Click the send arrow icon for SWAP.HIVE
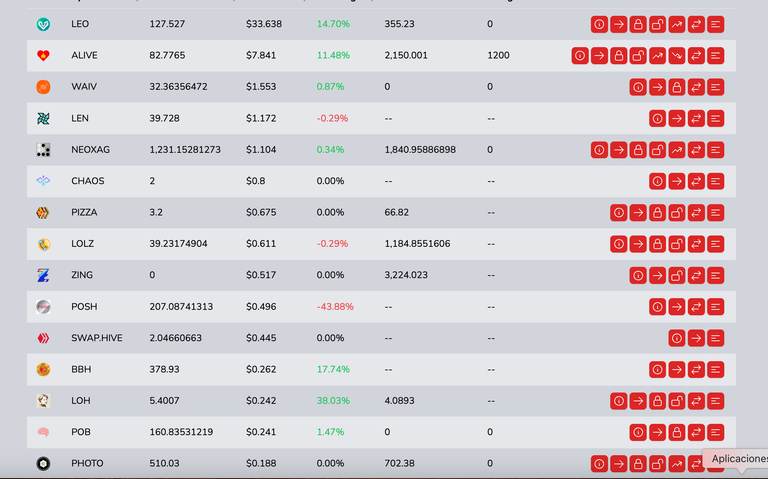This screenshot has width=768, height=479. (x=696, y=338)
